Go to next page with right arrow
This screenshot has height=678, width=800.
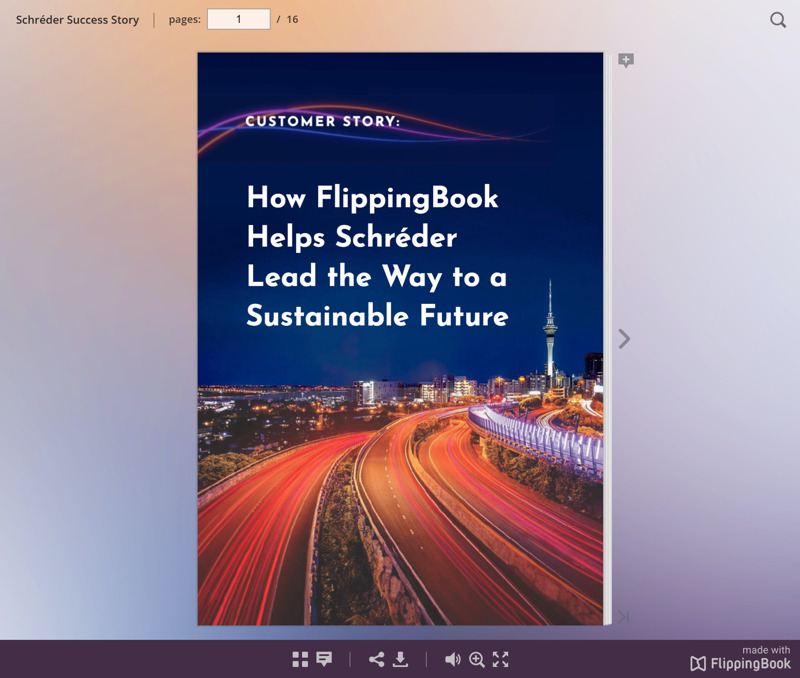point(624,339)
